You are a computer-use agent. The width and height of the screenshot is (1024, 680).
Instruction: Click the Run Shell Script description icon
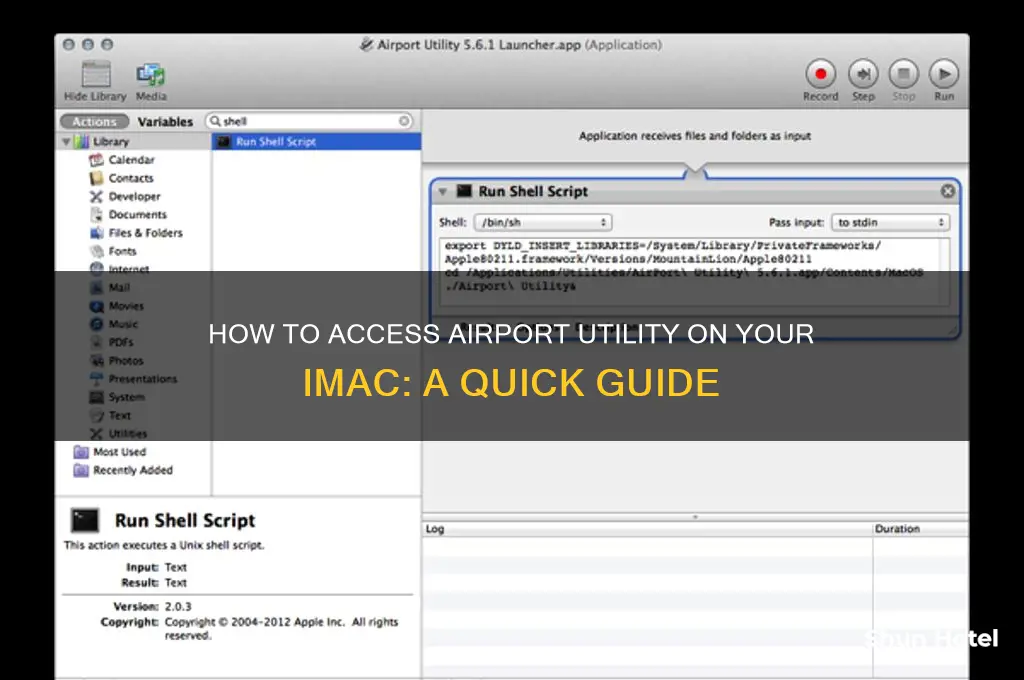click(x=85, y=521)
